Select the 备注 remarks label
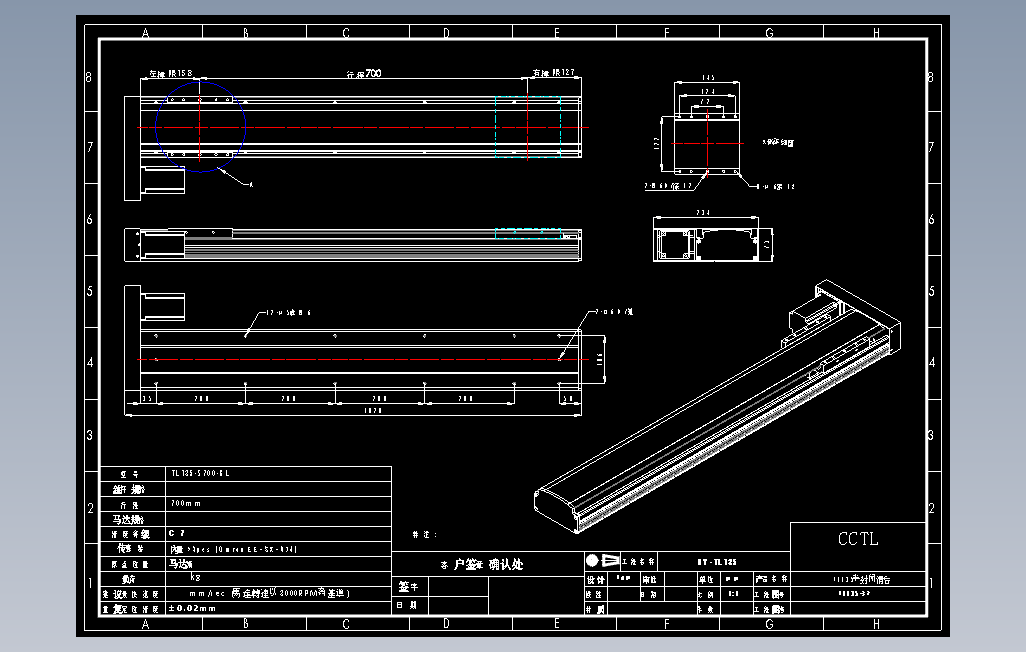Viewport: 1026px width, 652px height. click(x=424, y=534)
